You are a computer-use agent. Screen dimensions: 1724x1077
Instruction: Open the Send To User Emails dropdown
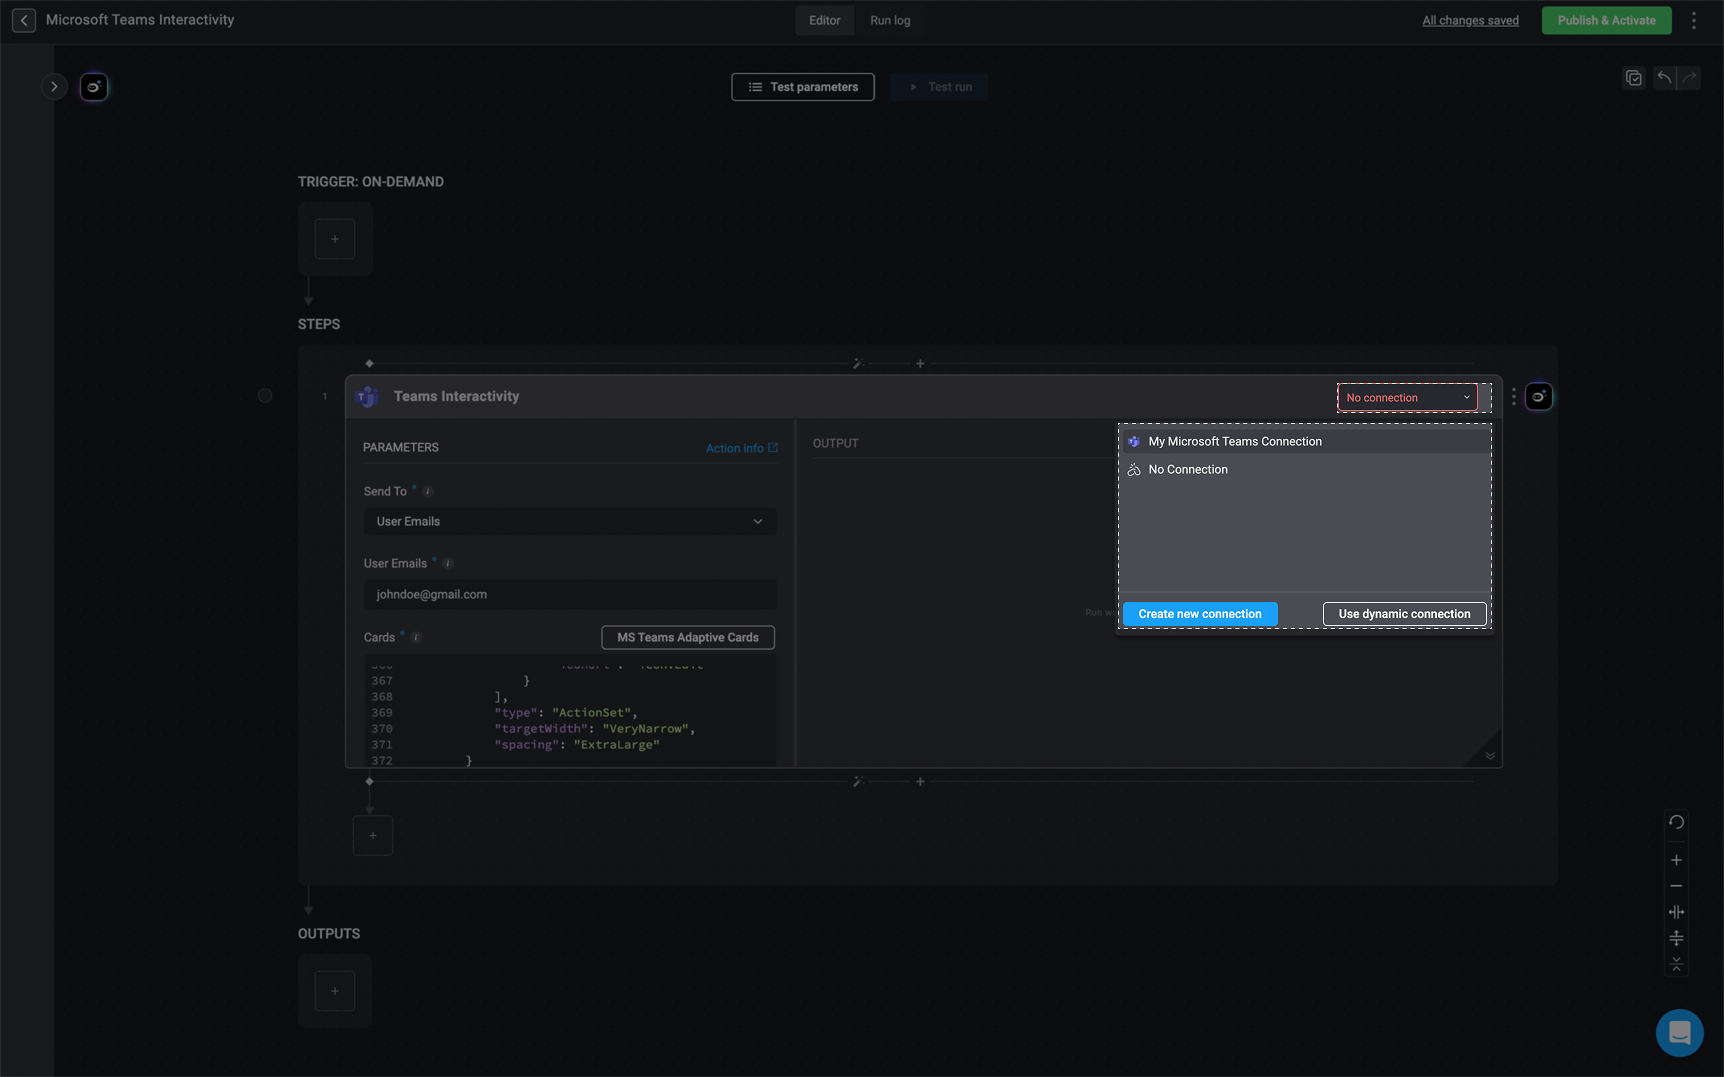(x=570, y=521)
